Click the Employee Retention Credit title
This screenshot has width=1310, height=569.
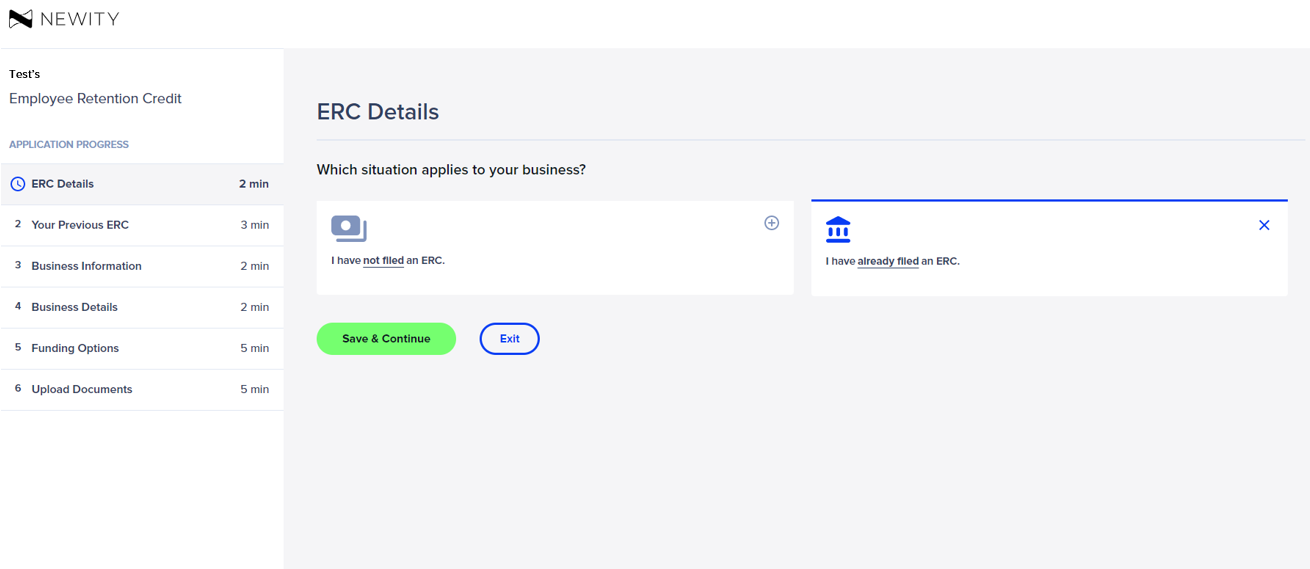(95, 99)
